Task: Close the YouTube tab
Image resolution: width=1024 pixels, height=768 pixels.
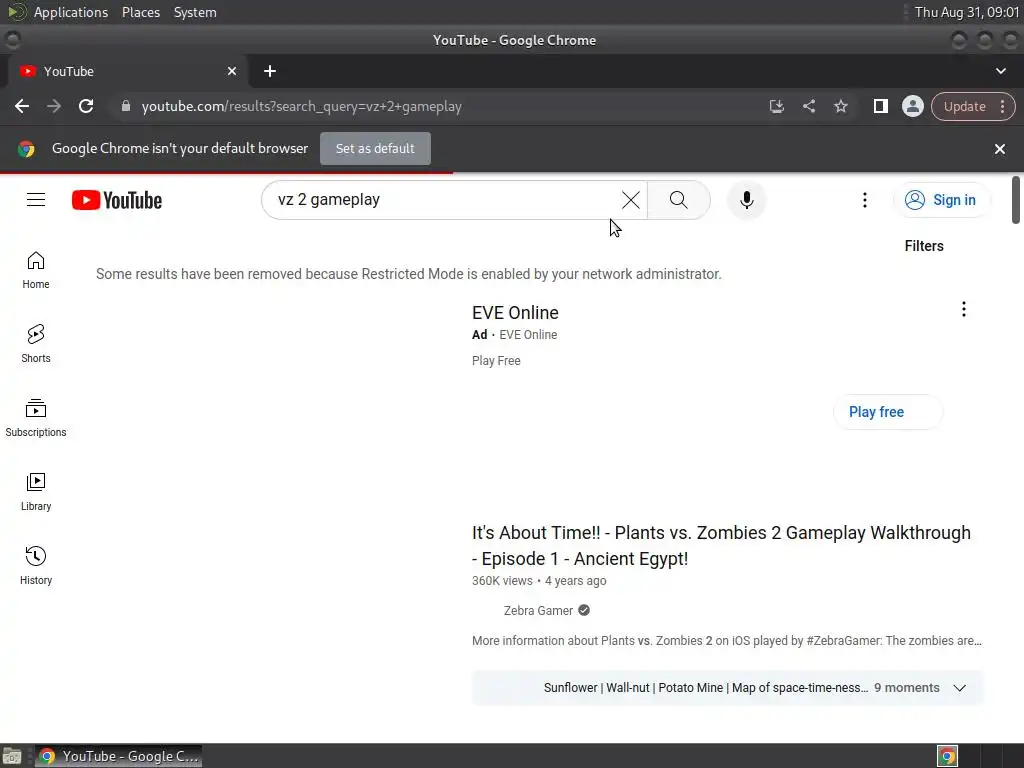Action: pyautogui.click(x=232, y=71)
